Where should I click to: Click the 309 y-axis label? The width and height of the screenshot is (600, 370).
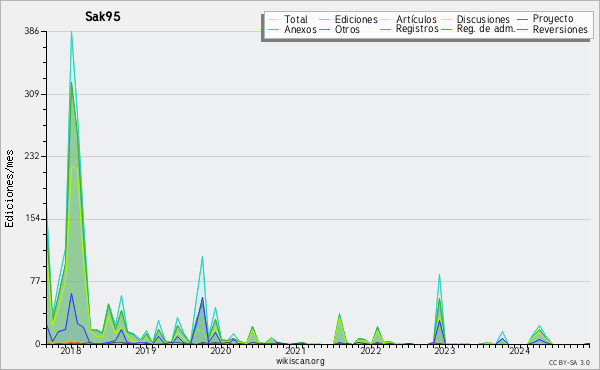[x=32, y=94]
